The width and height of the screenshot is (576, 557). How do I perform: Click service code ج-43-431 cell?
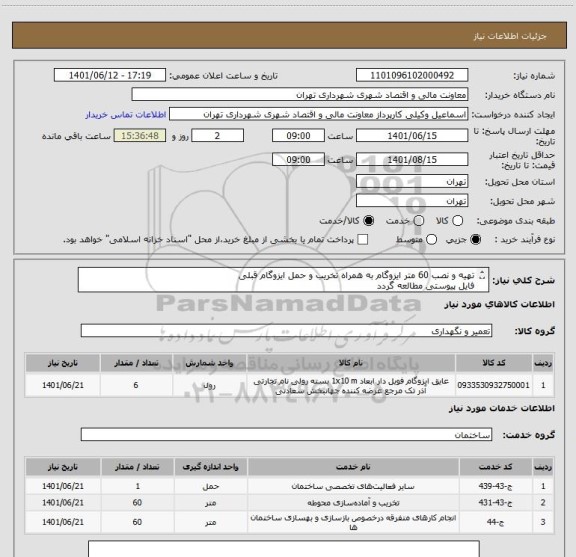496,502
